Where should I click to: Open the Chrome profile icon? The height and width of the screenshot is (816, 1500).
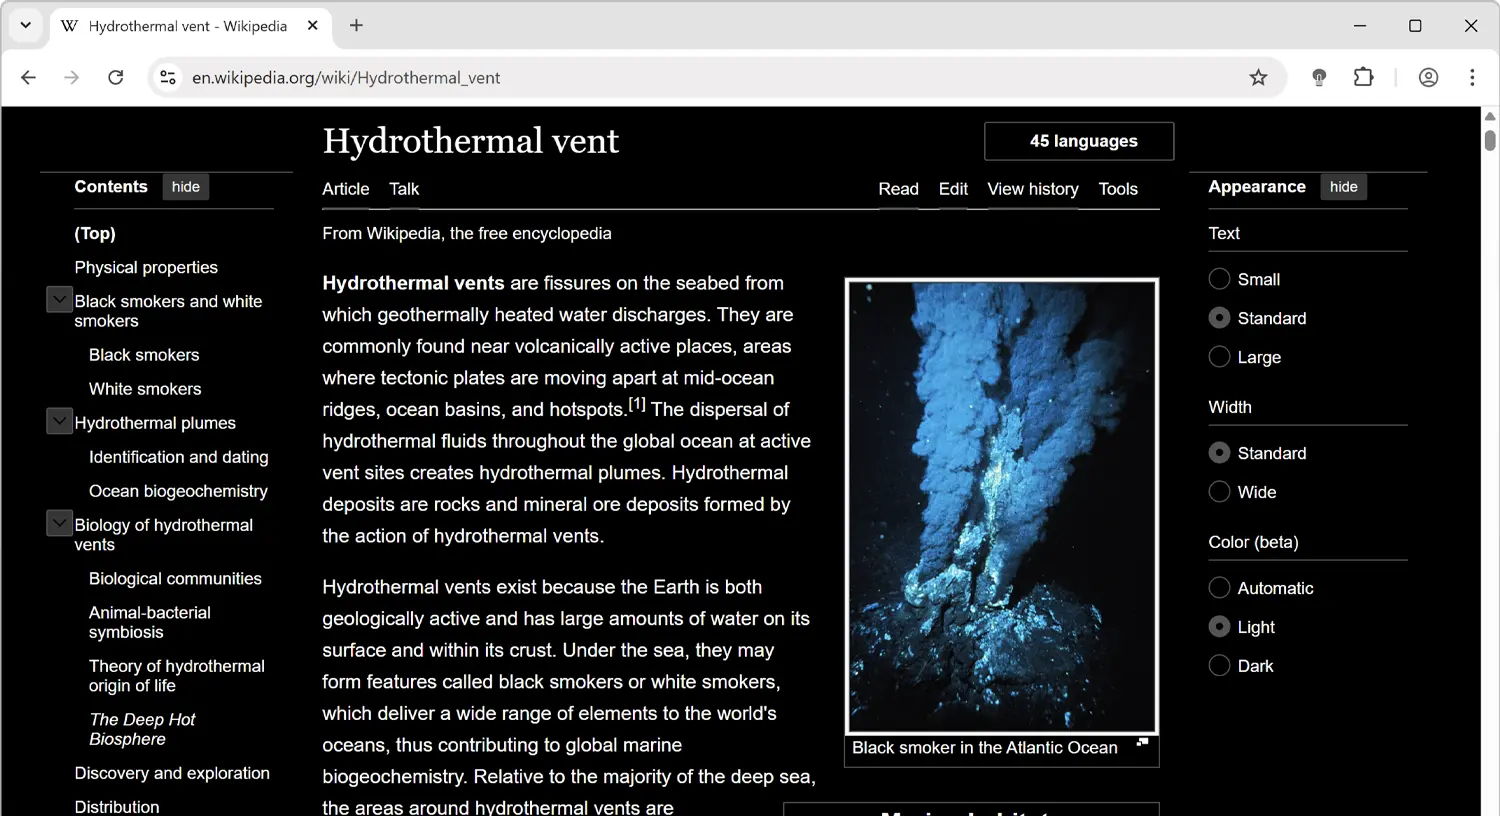coord(1428,77)
